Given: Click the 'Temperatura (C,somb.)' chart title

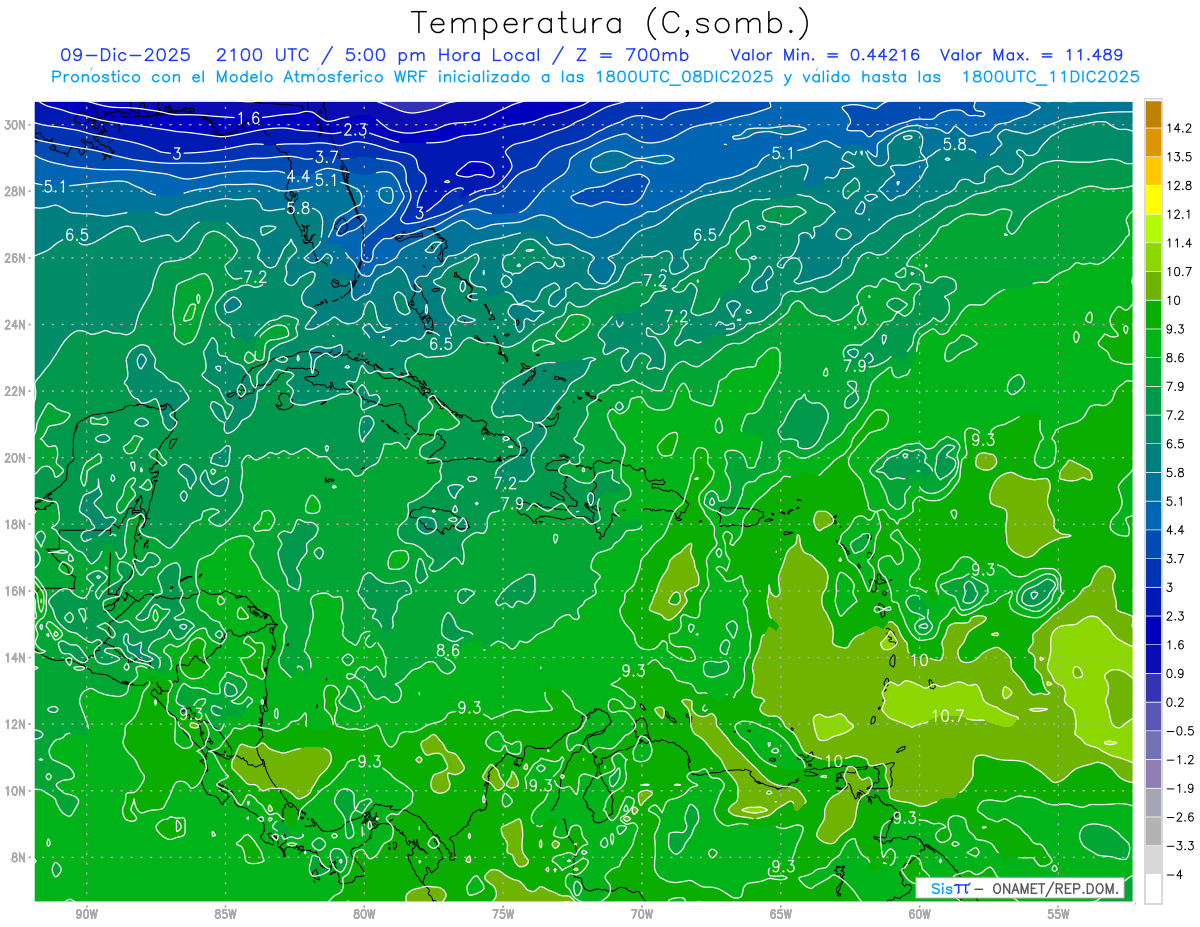Looking at the screenshot, I should (x=610, y=23).
